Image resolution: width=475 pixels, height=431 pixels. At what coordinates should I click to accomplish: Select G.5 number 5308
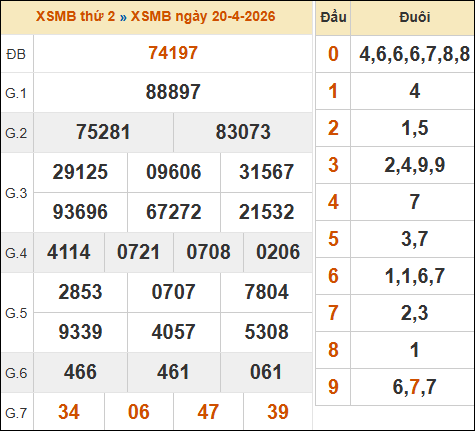pos(267,332)
